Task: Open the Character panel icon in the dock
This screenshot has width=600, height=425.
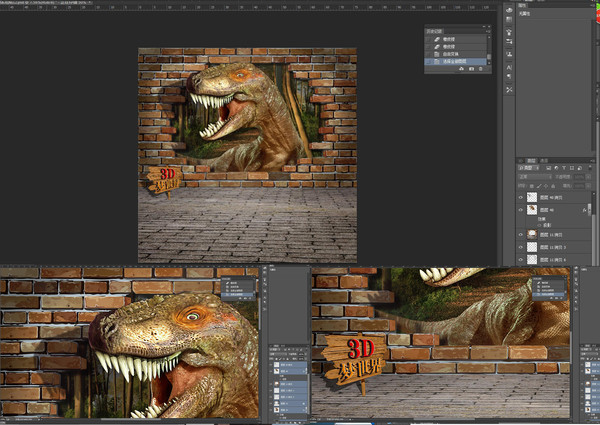Action: pos(509,67)
